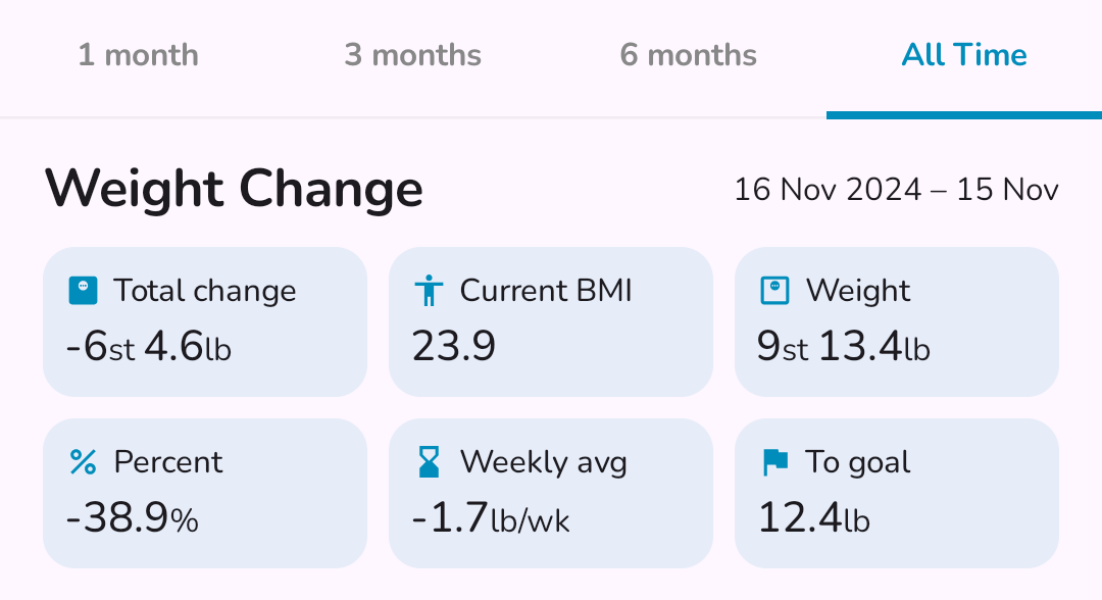Click the scale icon beside Total change
The height and width of the screenshot is (600, 1102).
tap(83, 291)
